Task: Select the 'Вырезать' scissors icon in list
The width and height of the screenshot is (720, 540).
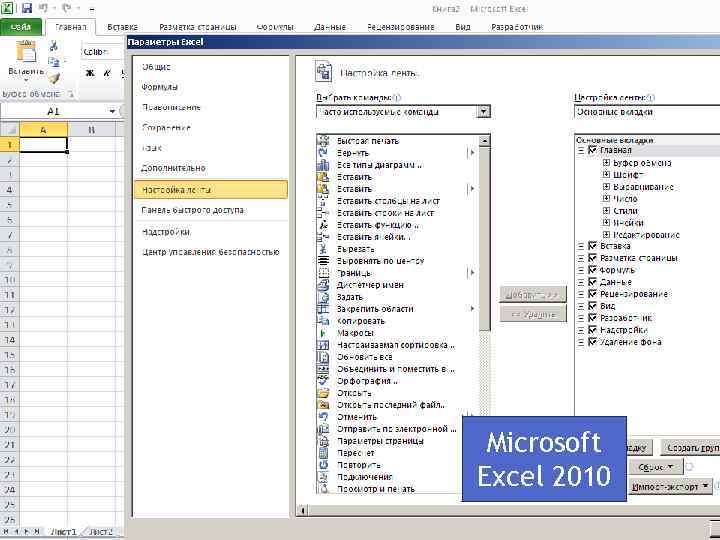Action: (x=323, y=249)
